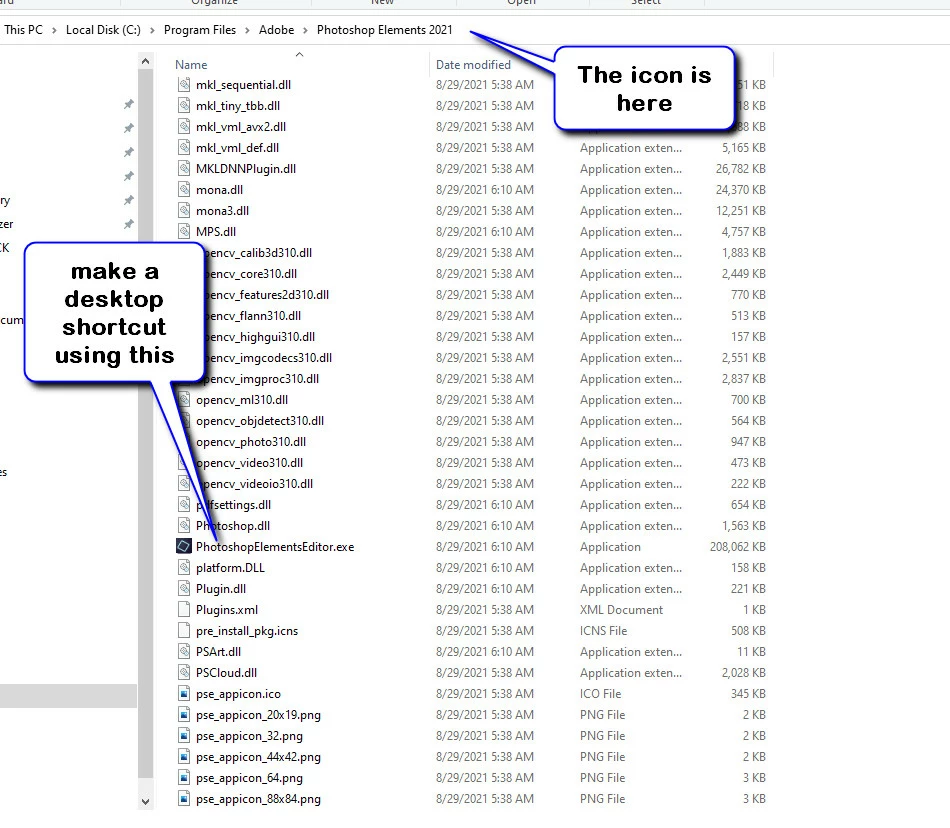This screenshot has width=950, height=828.
Task: Select the PSCloud.dll file name
Action: click(226, 672)
